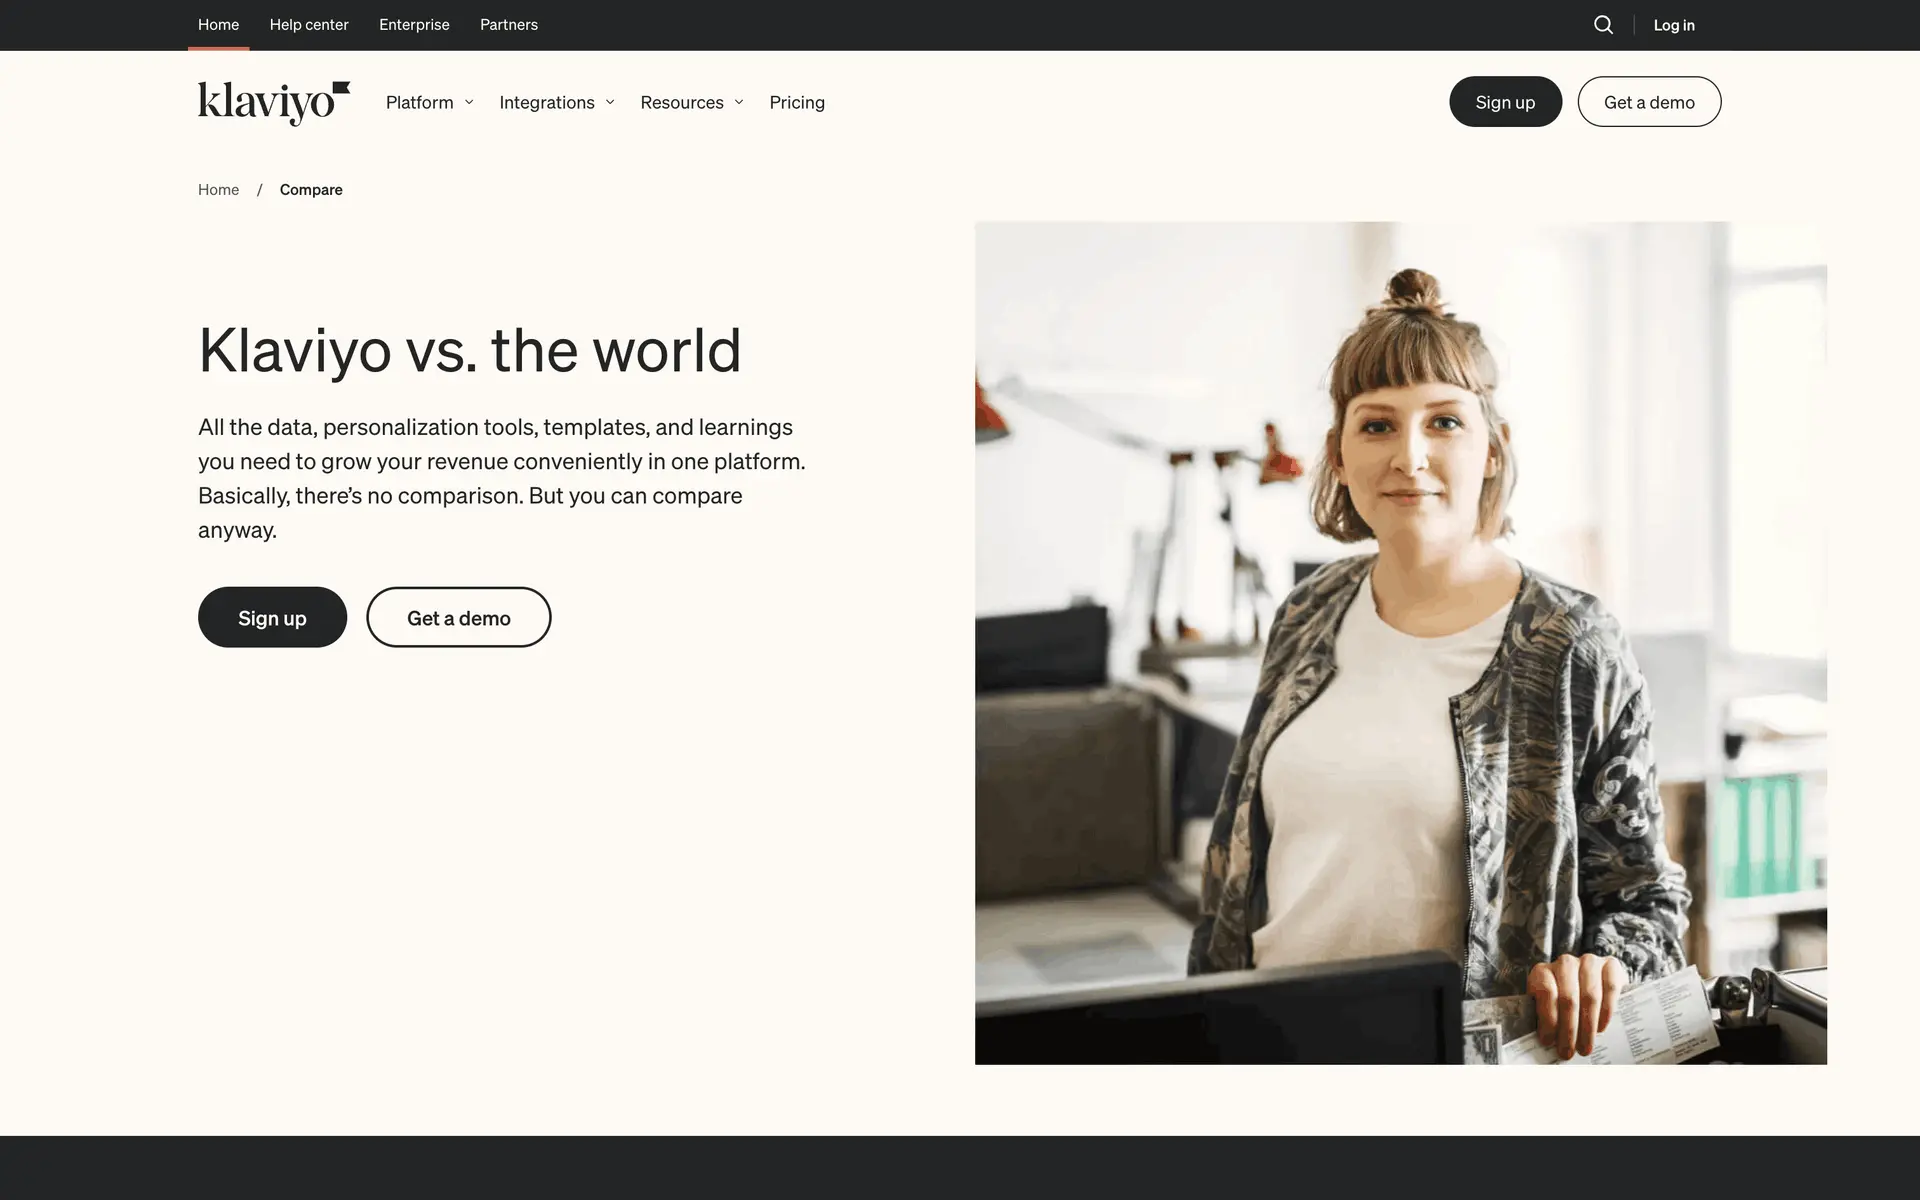This screenshot has width=1920, height=1200.
Task: Click Log in
Action: tap(1673, 25)
